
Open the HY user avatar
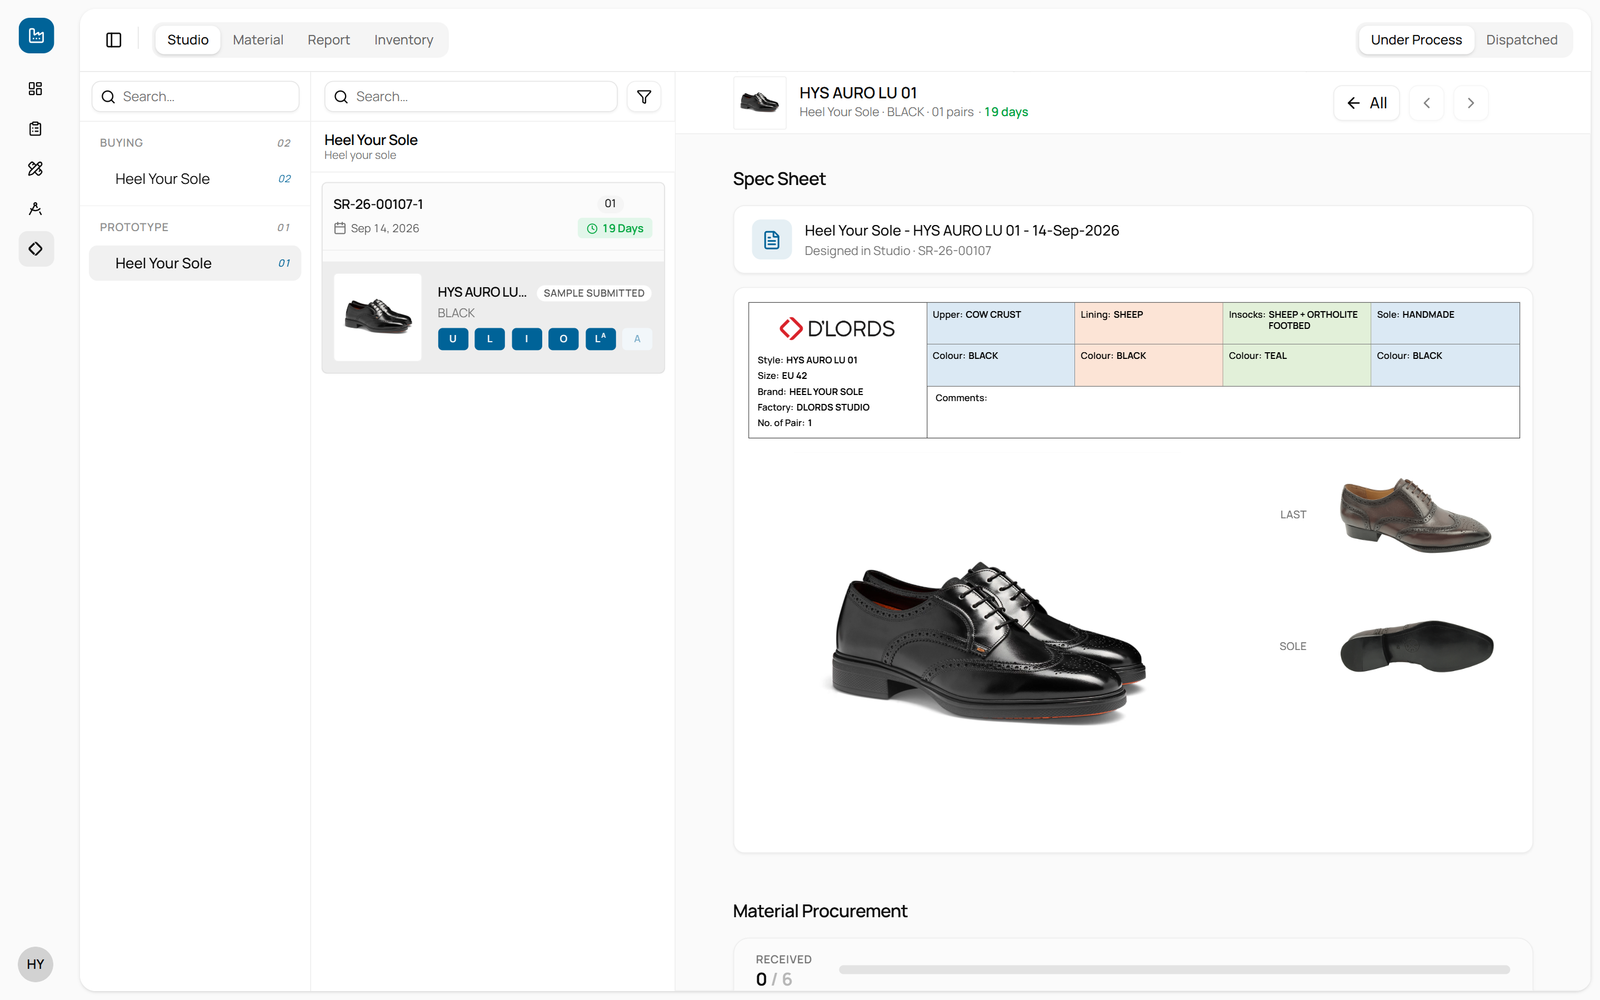[x=36, y=964]
